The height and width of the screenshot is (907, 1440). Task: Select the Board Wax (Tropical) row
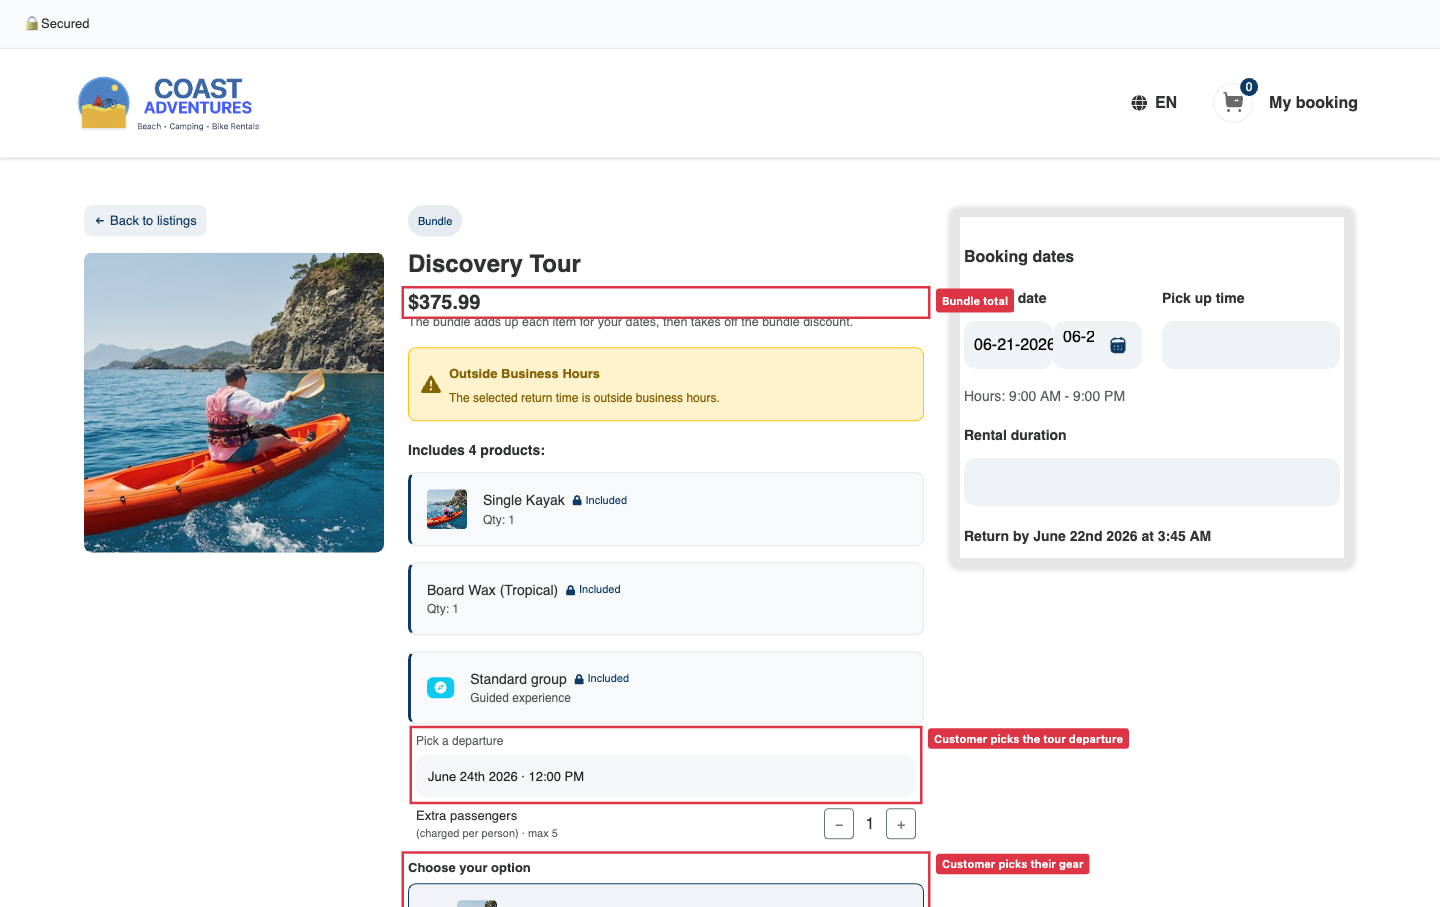[x=666, y=599]
